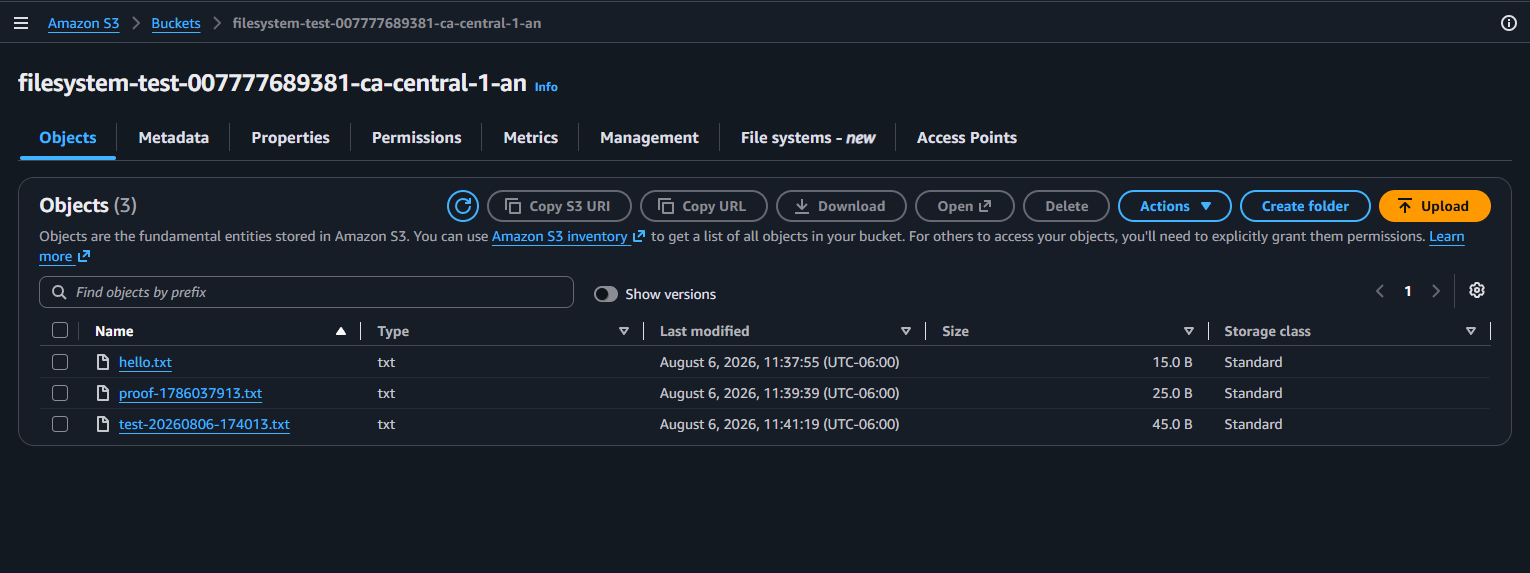1530x573 pixels.
Task: Switch to the Metadata tab
Action: [x=174, y=138]
